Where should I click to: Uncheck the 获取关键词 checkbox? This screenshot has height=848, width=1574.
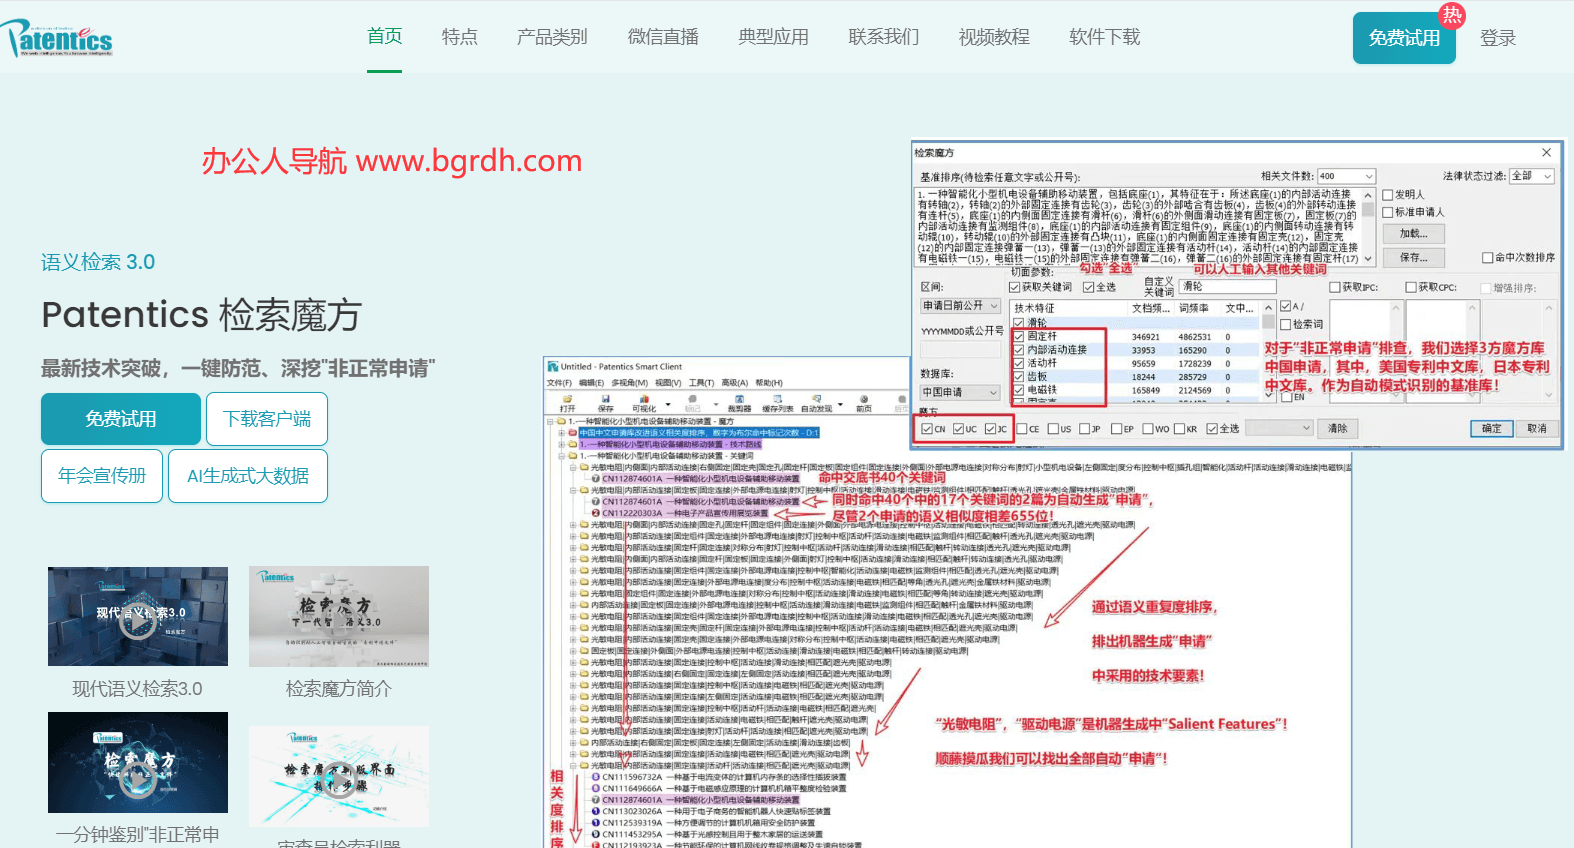tap(1014, 287)
